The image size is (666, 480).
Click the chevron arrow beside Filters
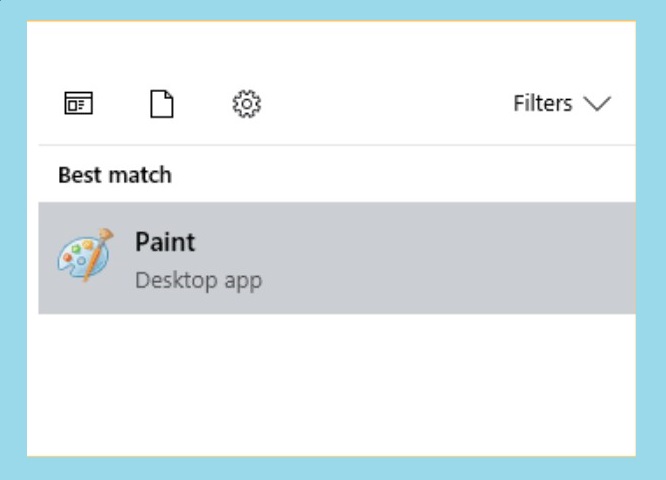coord(597,104)
